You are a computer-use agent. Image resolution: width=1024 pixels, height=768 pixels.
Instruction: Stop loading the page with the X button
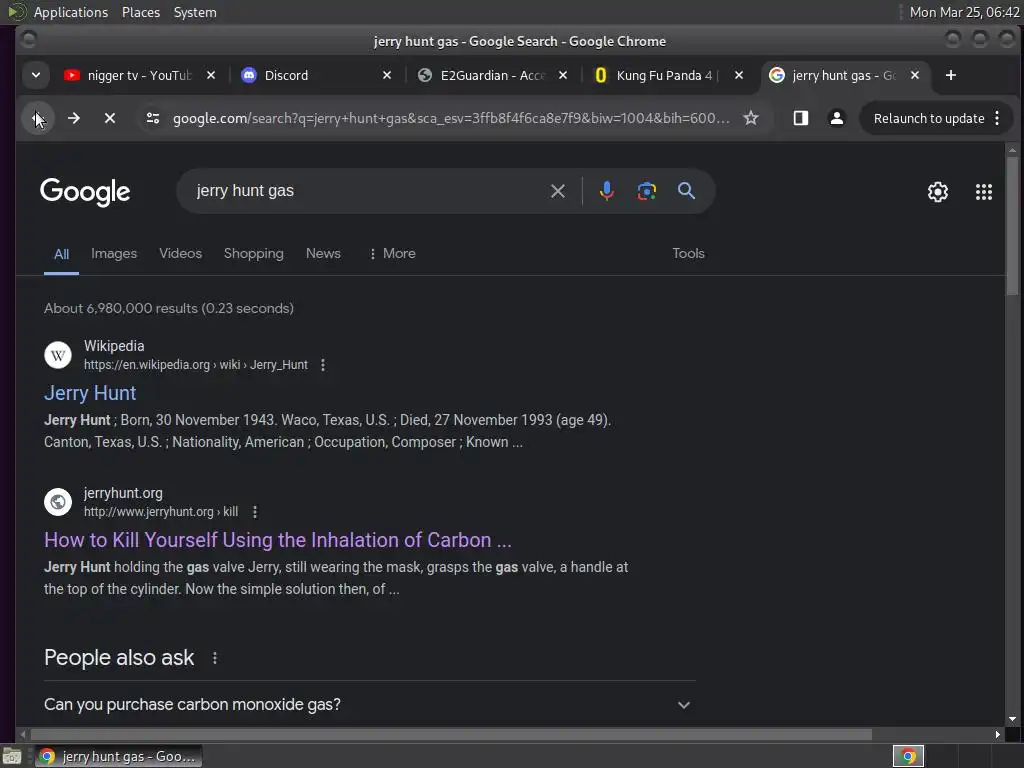tap(110, 118)
